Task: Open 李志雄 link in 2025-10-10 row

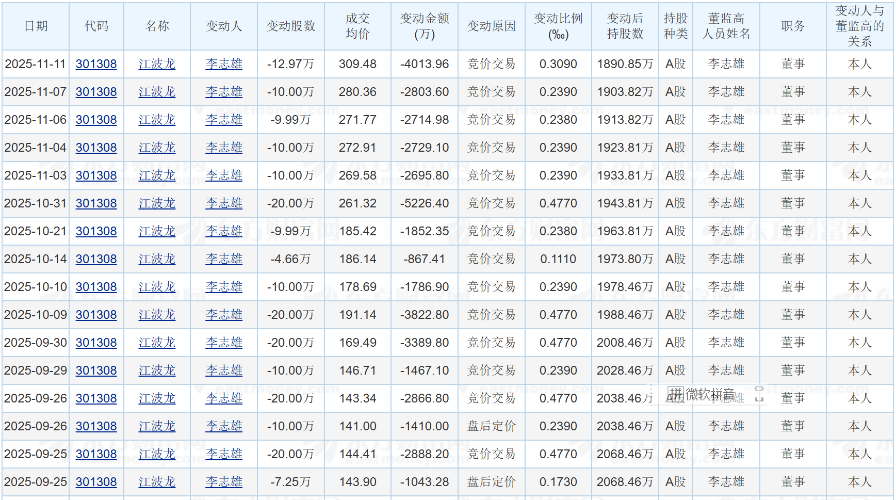Action: coord(224,287)
